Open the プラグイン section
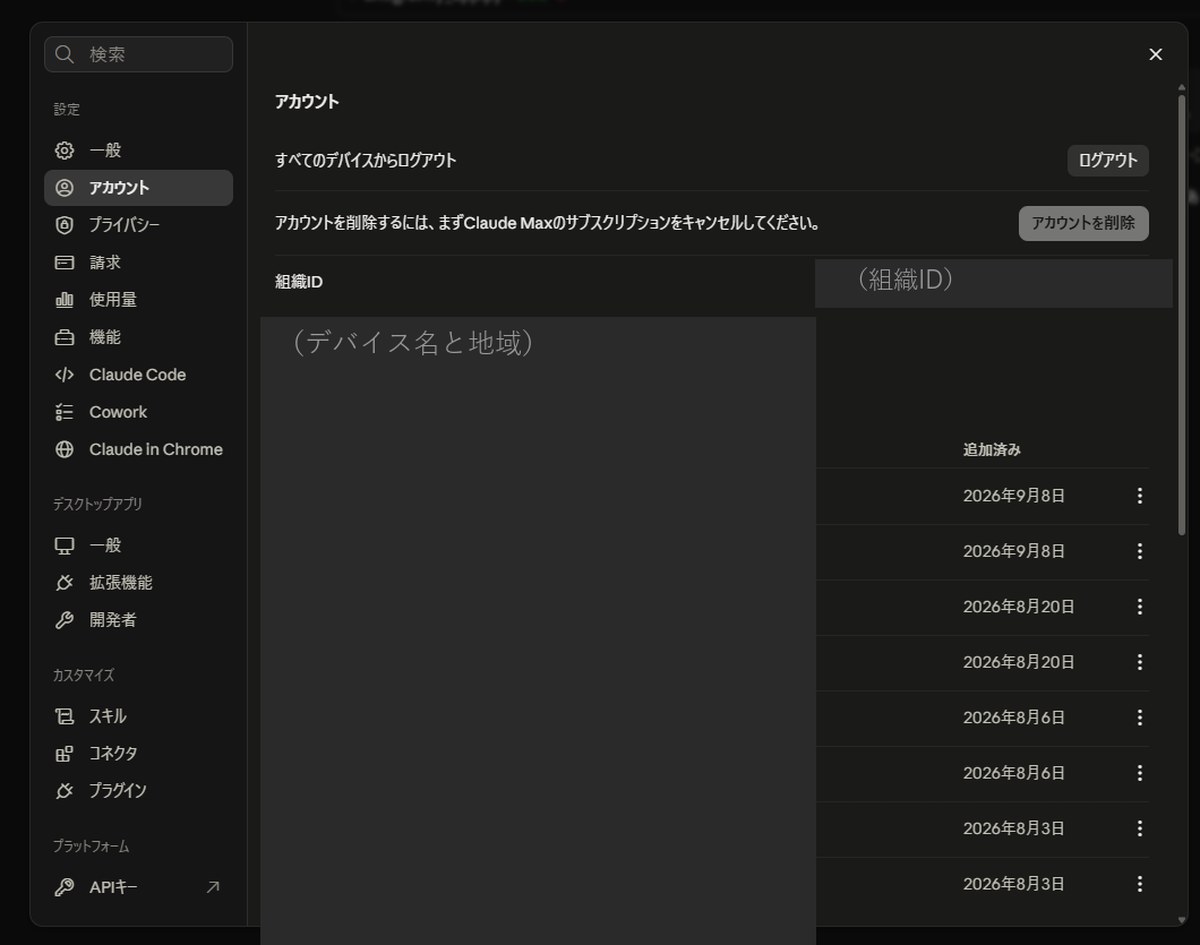 click(x=138, y=790)
